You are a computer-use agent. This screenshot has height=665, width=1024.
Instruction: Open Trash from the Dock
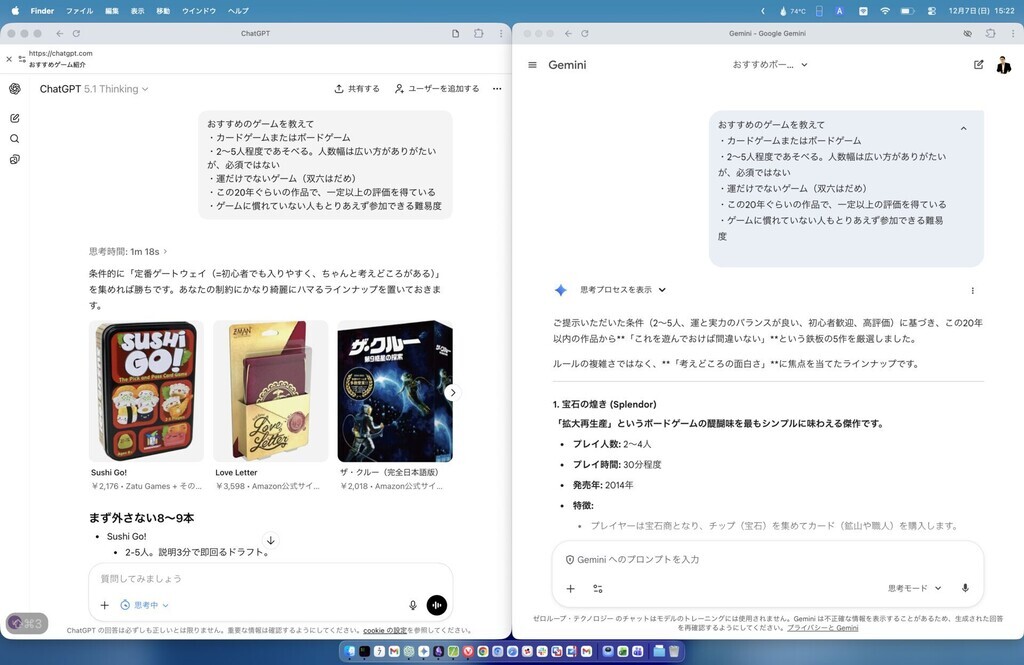pyautogui.click(x=674, y=651)
